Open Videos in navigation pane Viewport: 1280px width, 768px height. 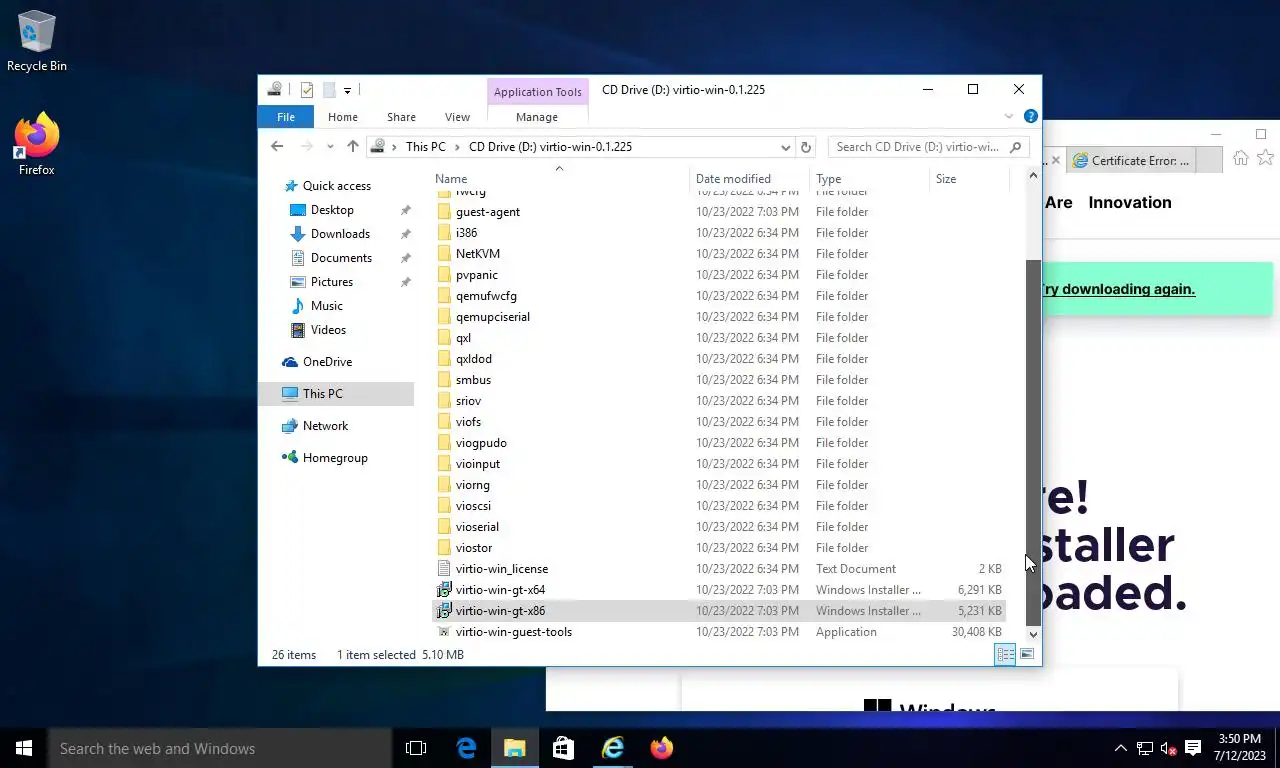pyautogui.click(x=328, y=330)
